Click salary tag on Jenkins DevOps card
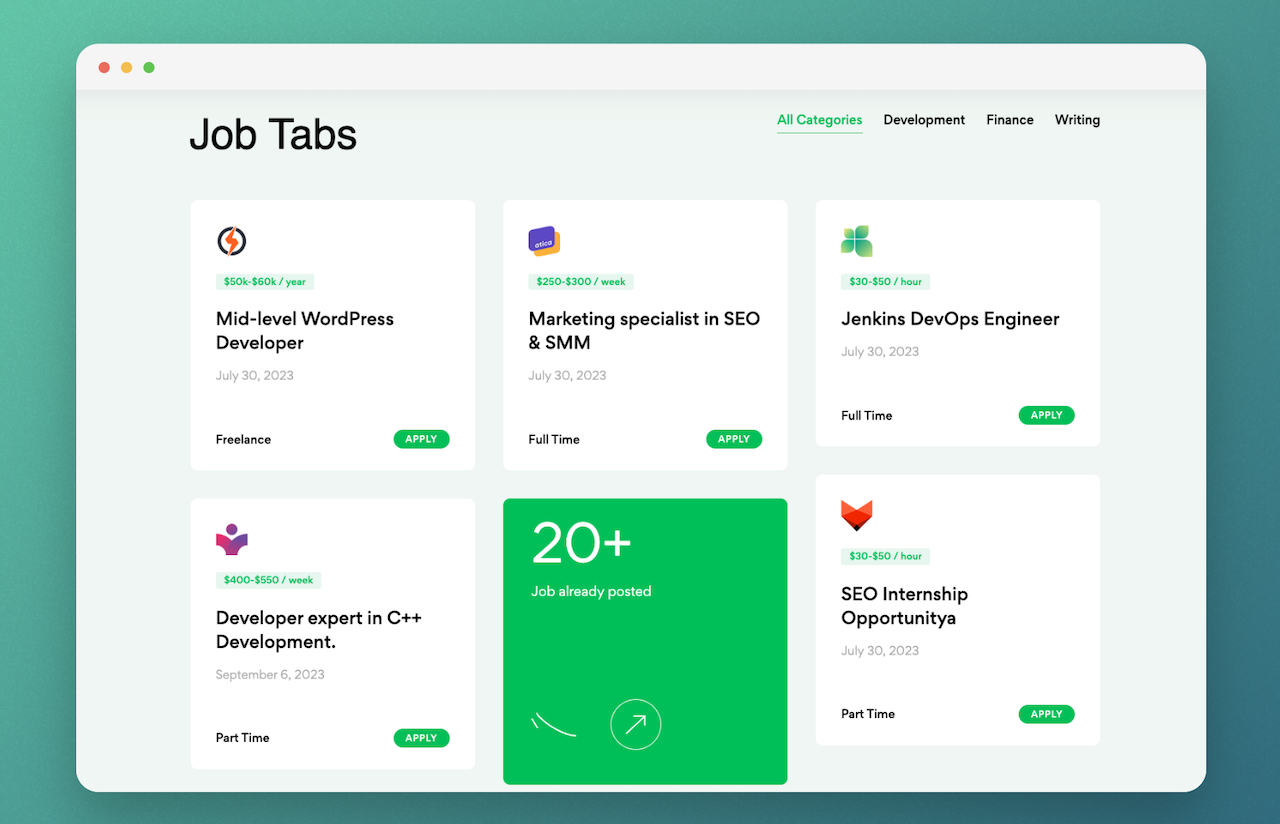The width and height of the screenshot is (1280, 824). click(x=885, y=282)
